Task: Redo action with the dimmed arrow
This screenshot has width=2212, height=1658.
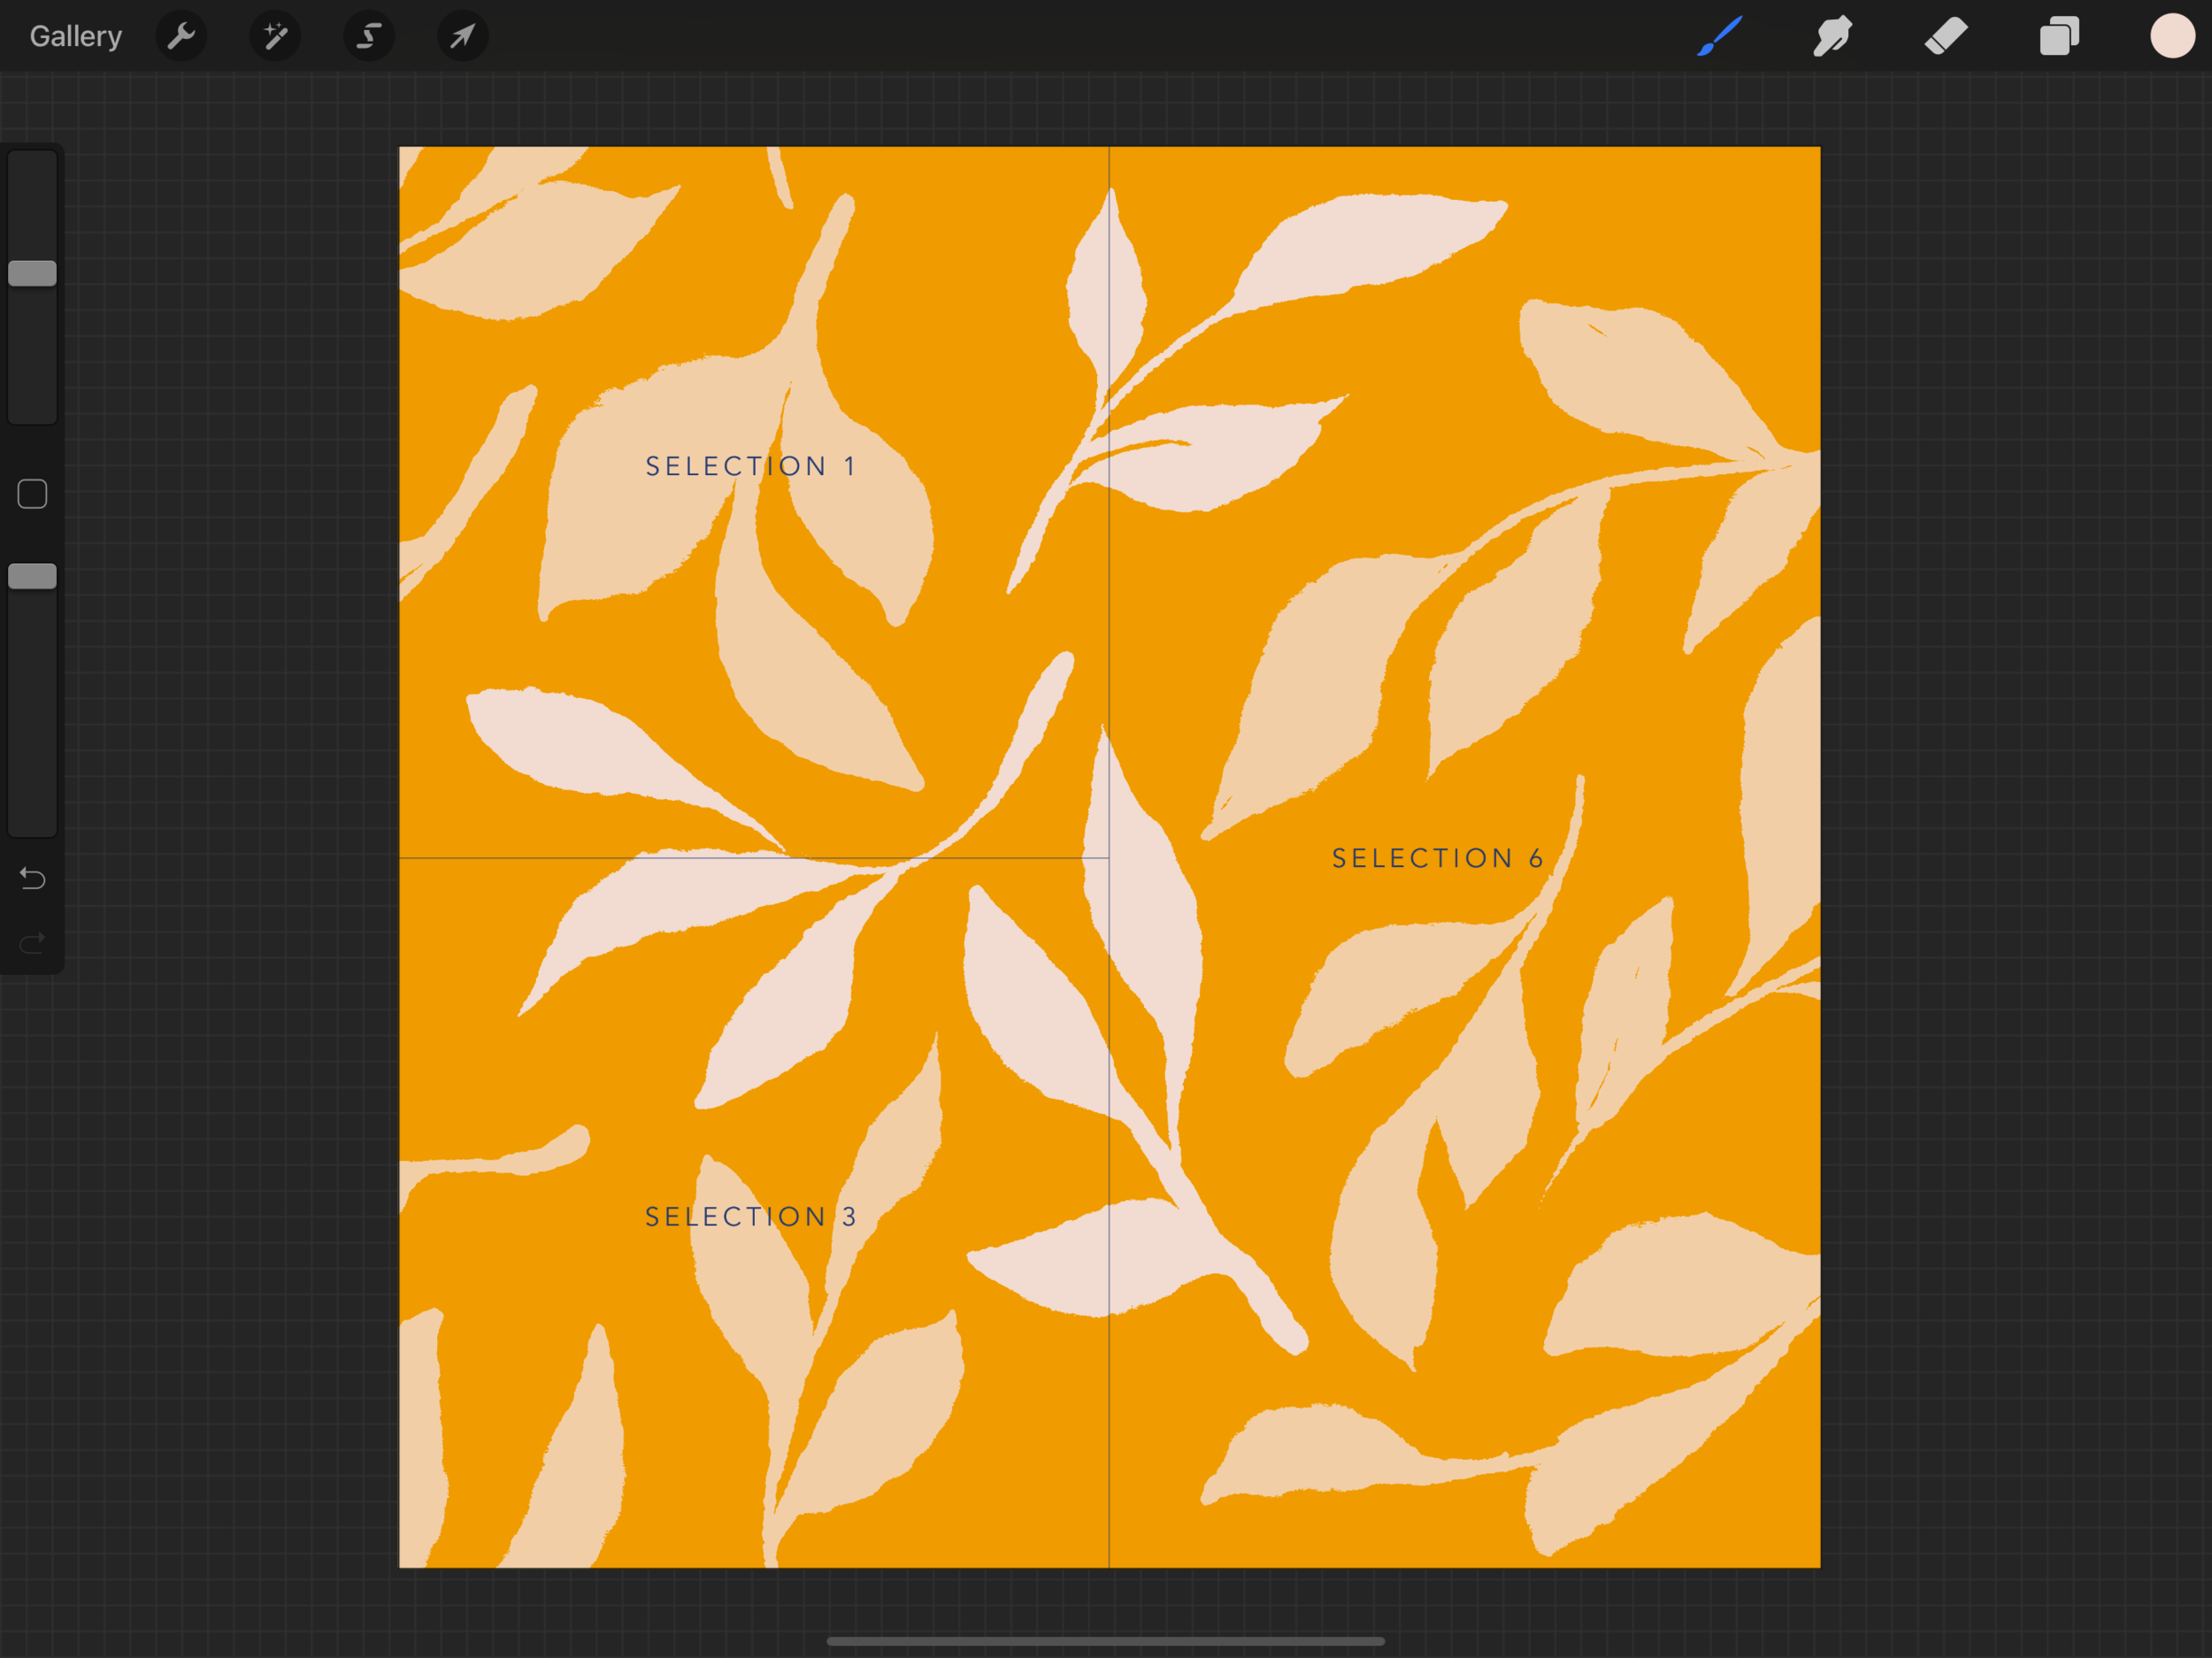Action: click(32, 942)
